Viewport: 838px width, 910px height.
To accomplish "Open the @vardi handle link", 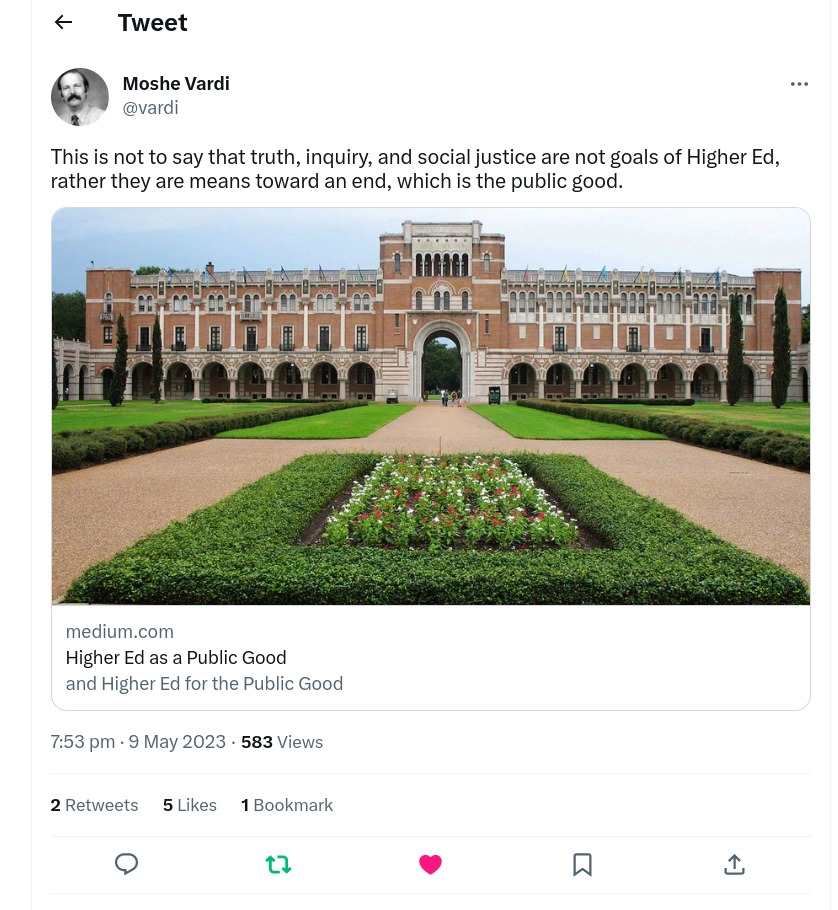I will click(x=150, y=108).
